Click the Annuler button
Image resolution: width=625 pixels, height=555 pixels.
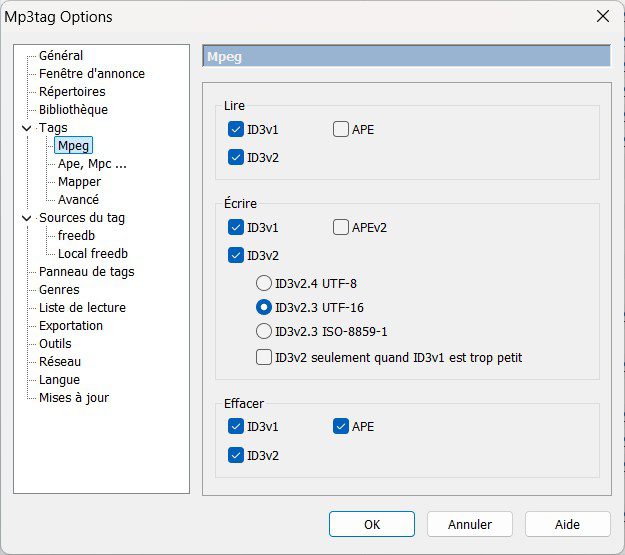[470, 524]
